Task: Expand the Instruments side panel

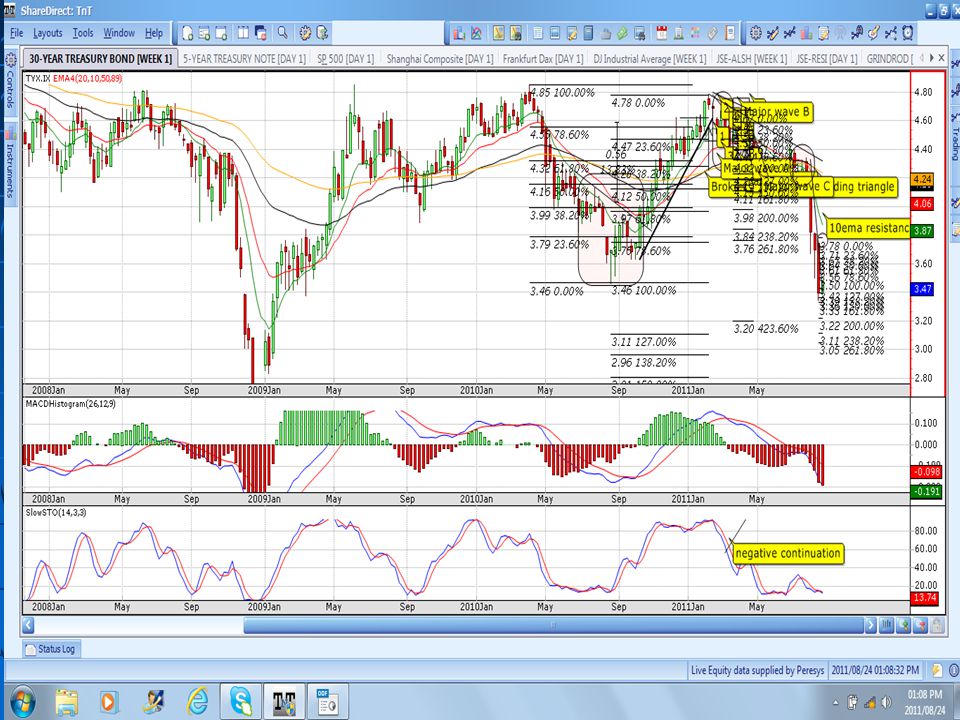Action: pyautogui.click(x=10, y=164)
